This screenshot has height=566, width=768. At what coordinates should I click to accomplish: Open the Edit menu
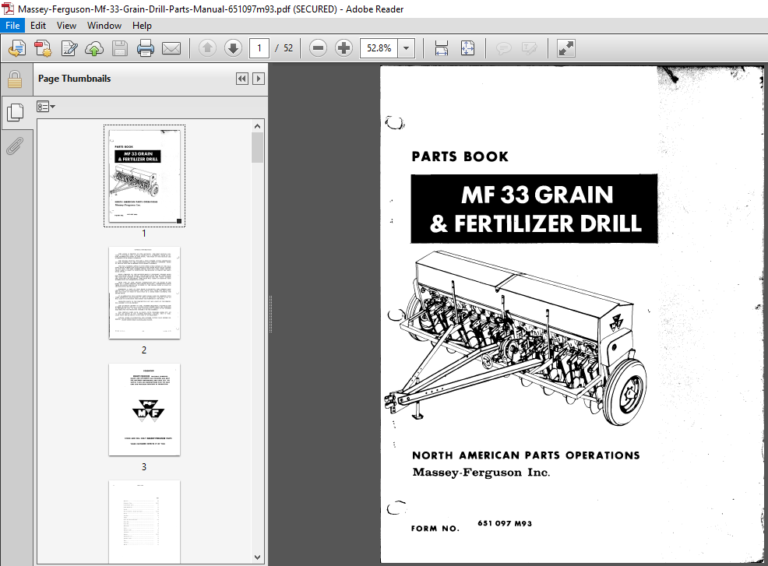coord(38,25)
